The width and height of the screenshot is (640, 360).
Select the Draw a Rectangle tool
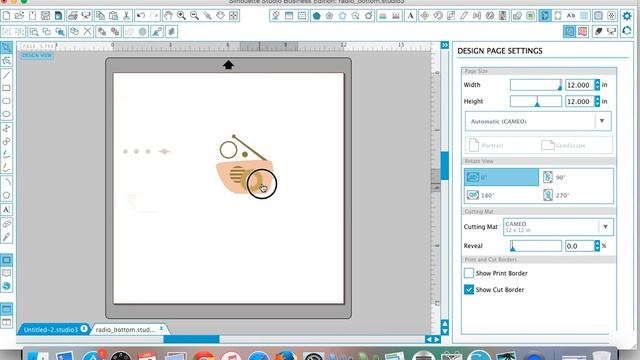point(7,88)
